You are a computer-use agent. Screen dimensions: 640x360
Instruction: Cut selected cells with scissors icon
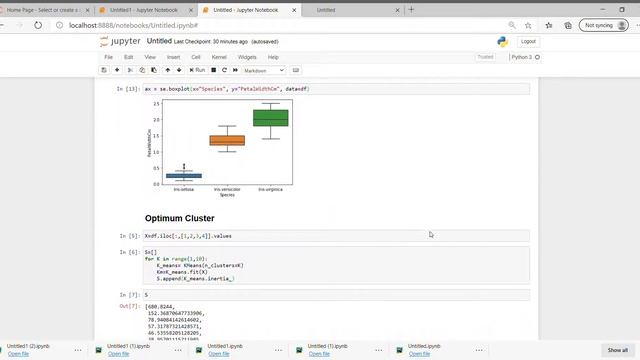coord(130,70)
